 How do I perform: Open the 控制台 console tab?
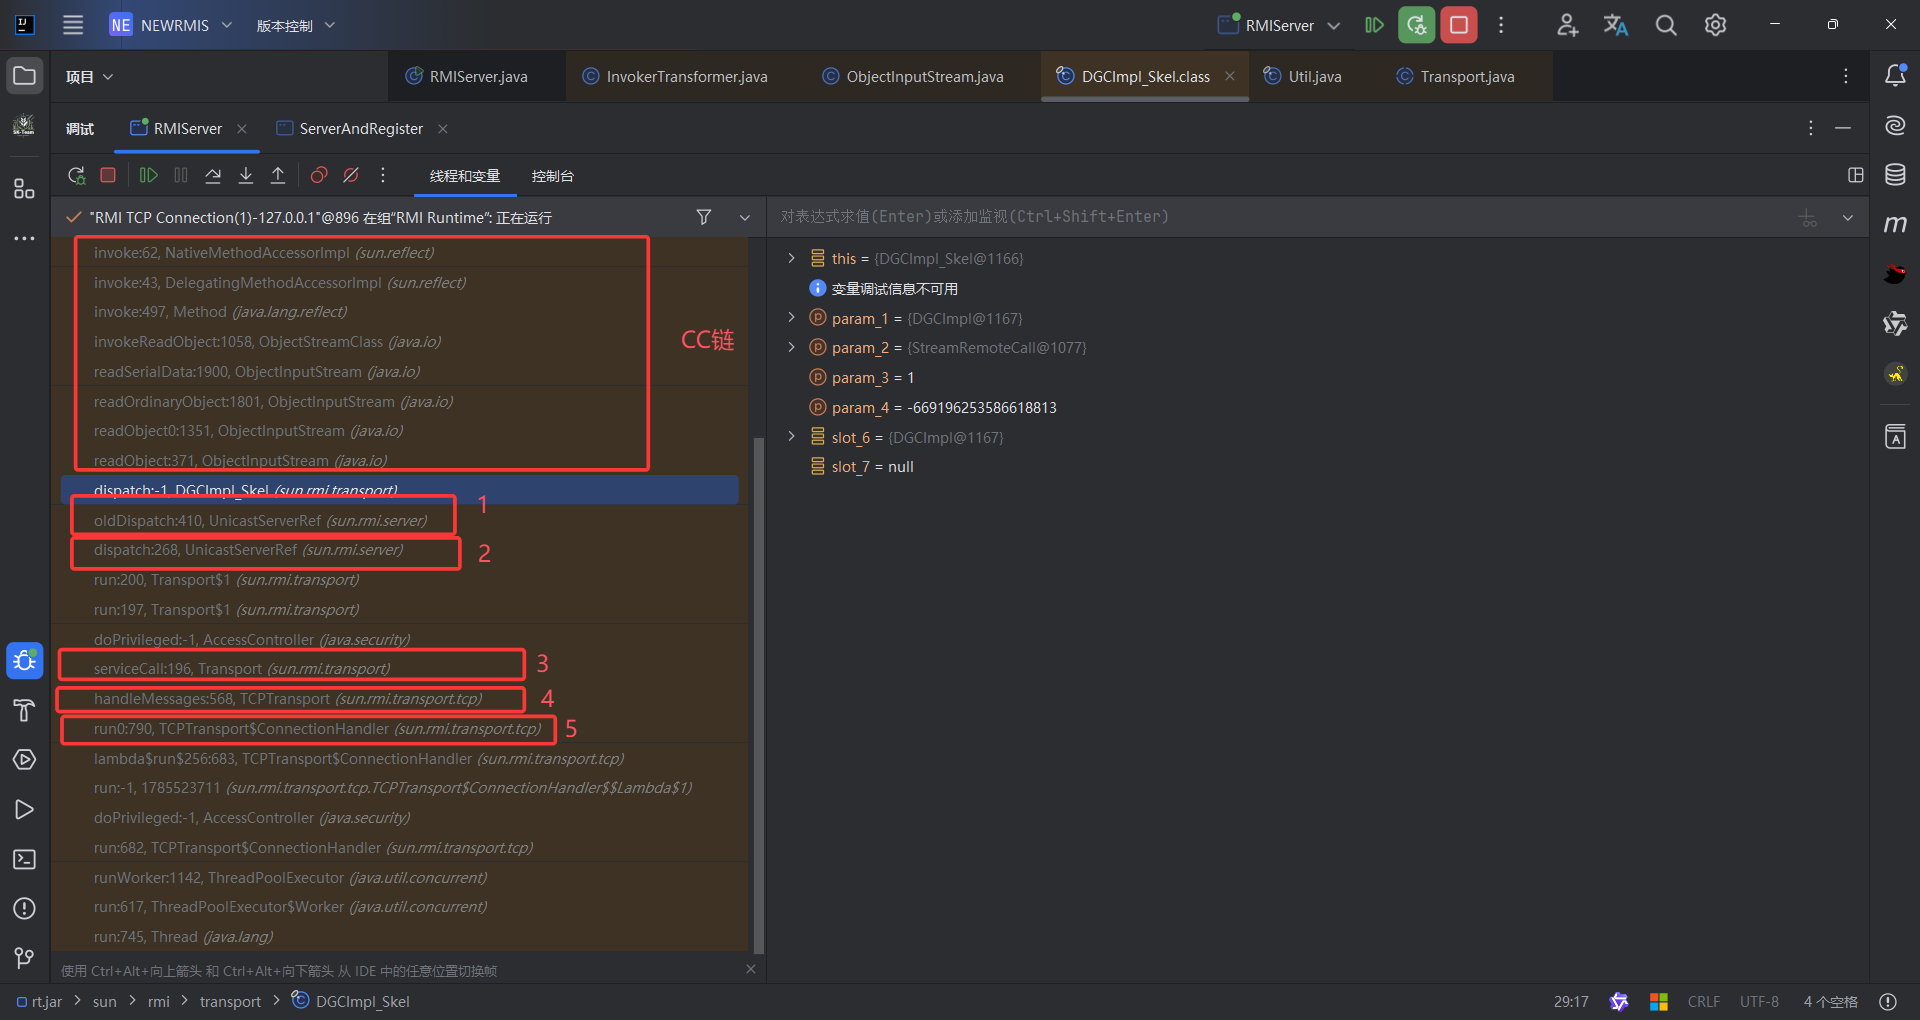click(x=552, y=176)
